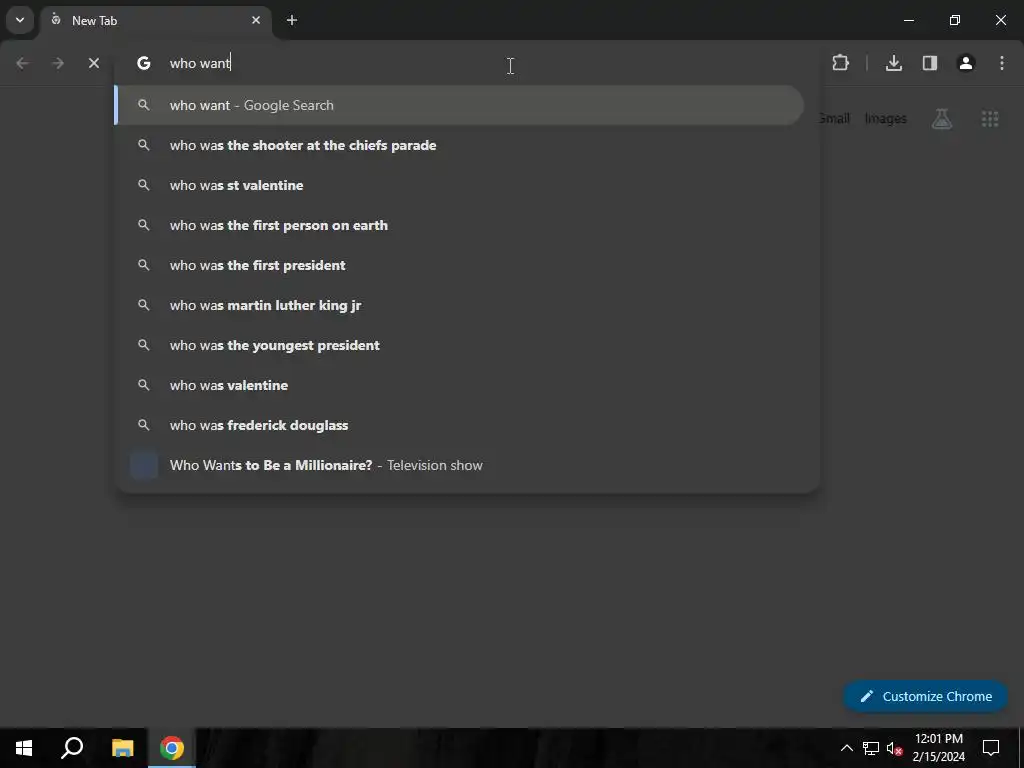This screenshot has width=1024, height=768.
Task: Open the Chrome three-dot menu
Action: click(1002, 63)
